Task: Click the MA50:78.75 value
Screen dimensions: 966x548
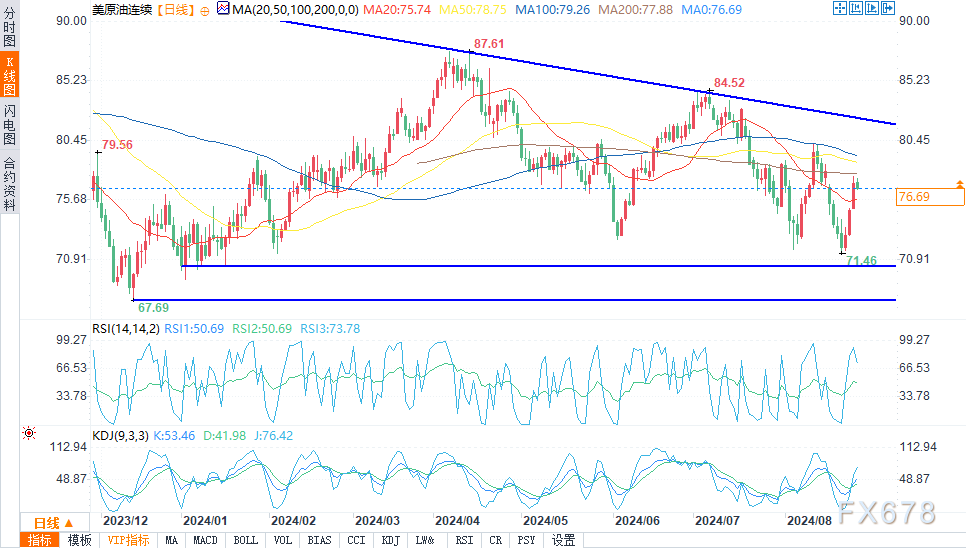Action: click(x=473, y=10)
